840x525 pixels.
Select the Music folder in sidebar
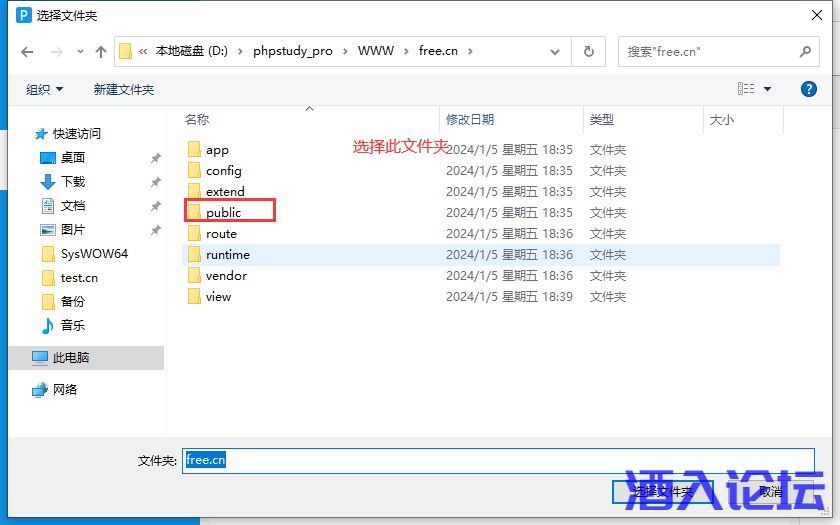coord(72,325)
